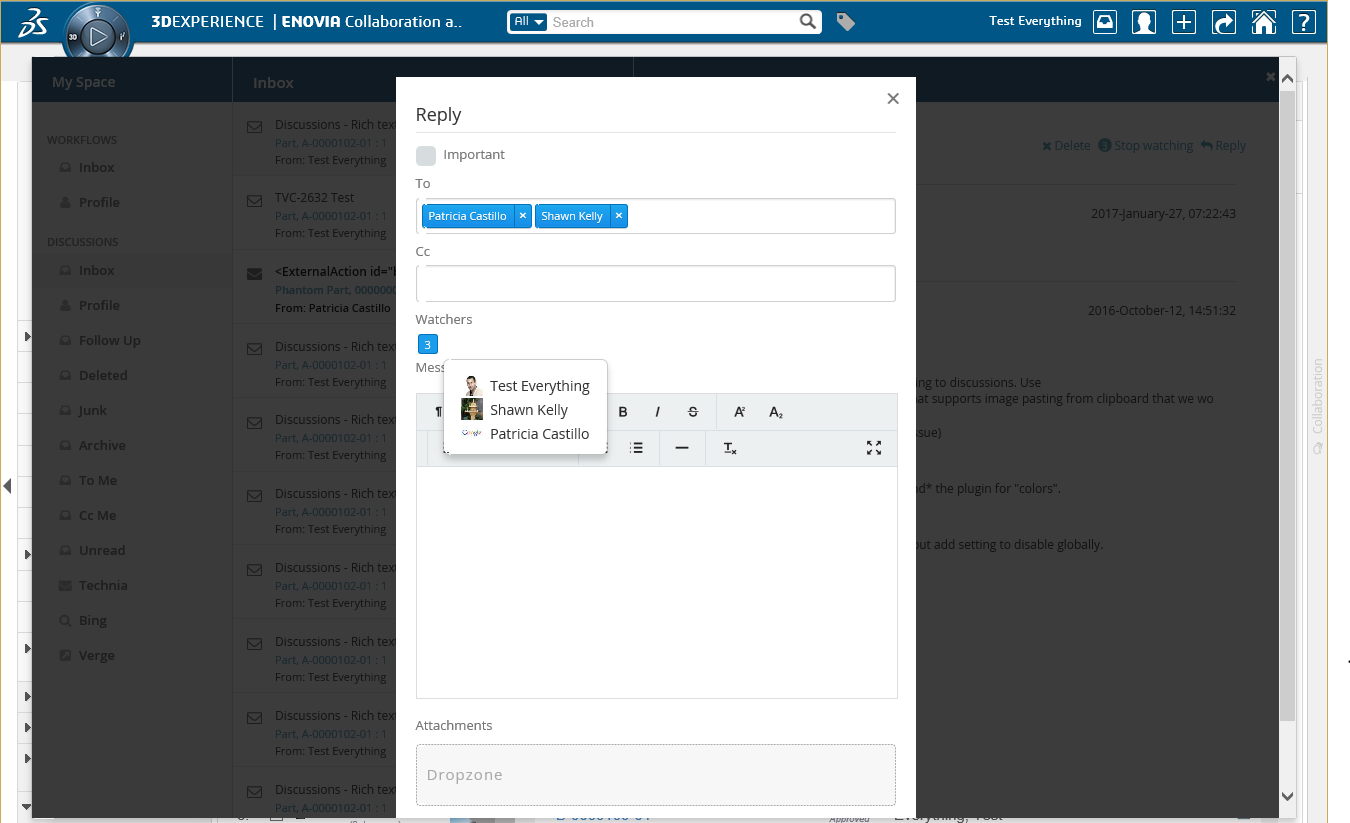Apply strikethrough formatting
Image resolution: width=1350 pixels, height=823 pixels.
tap(693, 412)
